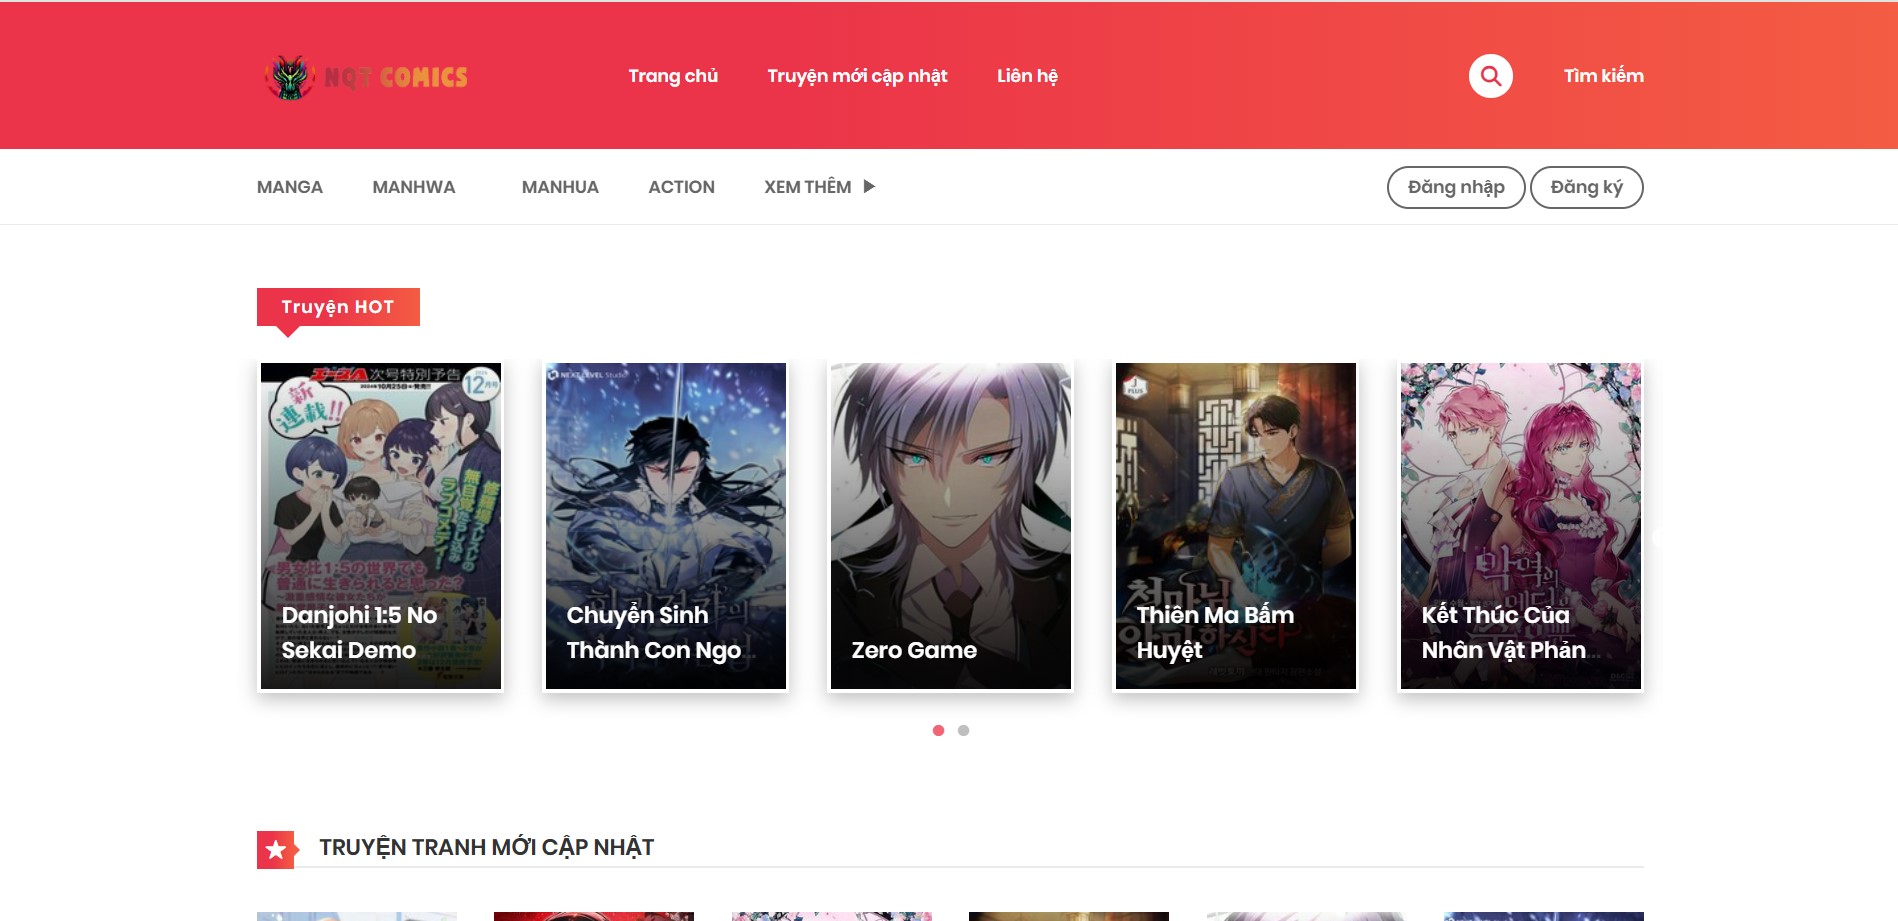Open the MANGA section
Image resolution: width=1898 pixels, height=921 pixels.
tap(290, 187)
